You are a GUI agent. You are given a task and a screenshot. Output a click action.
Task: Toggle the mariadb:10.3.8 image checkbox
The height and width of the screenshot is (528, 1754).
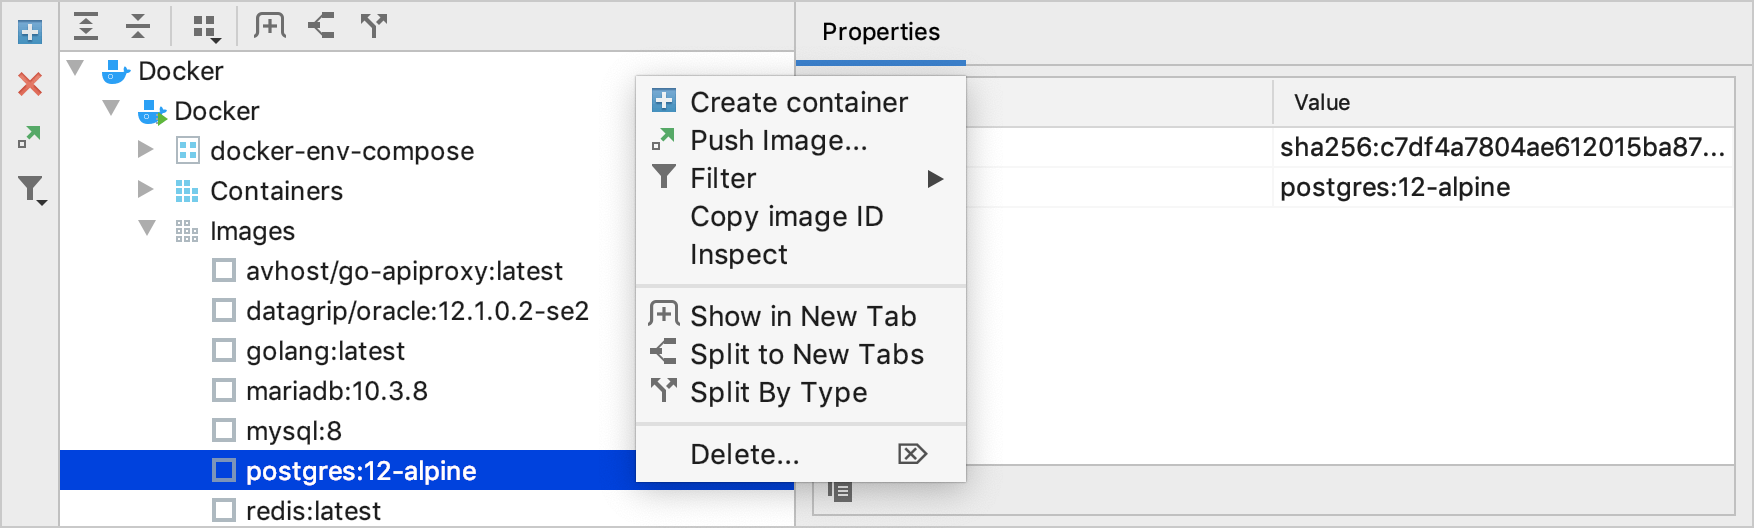point(224,391)
